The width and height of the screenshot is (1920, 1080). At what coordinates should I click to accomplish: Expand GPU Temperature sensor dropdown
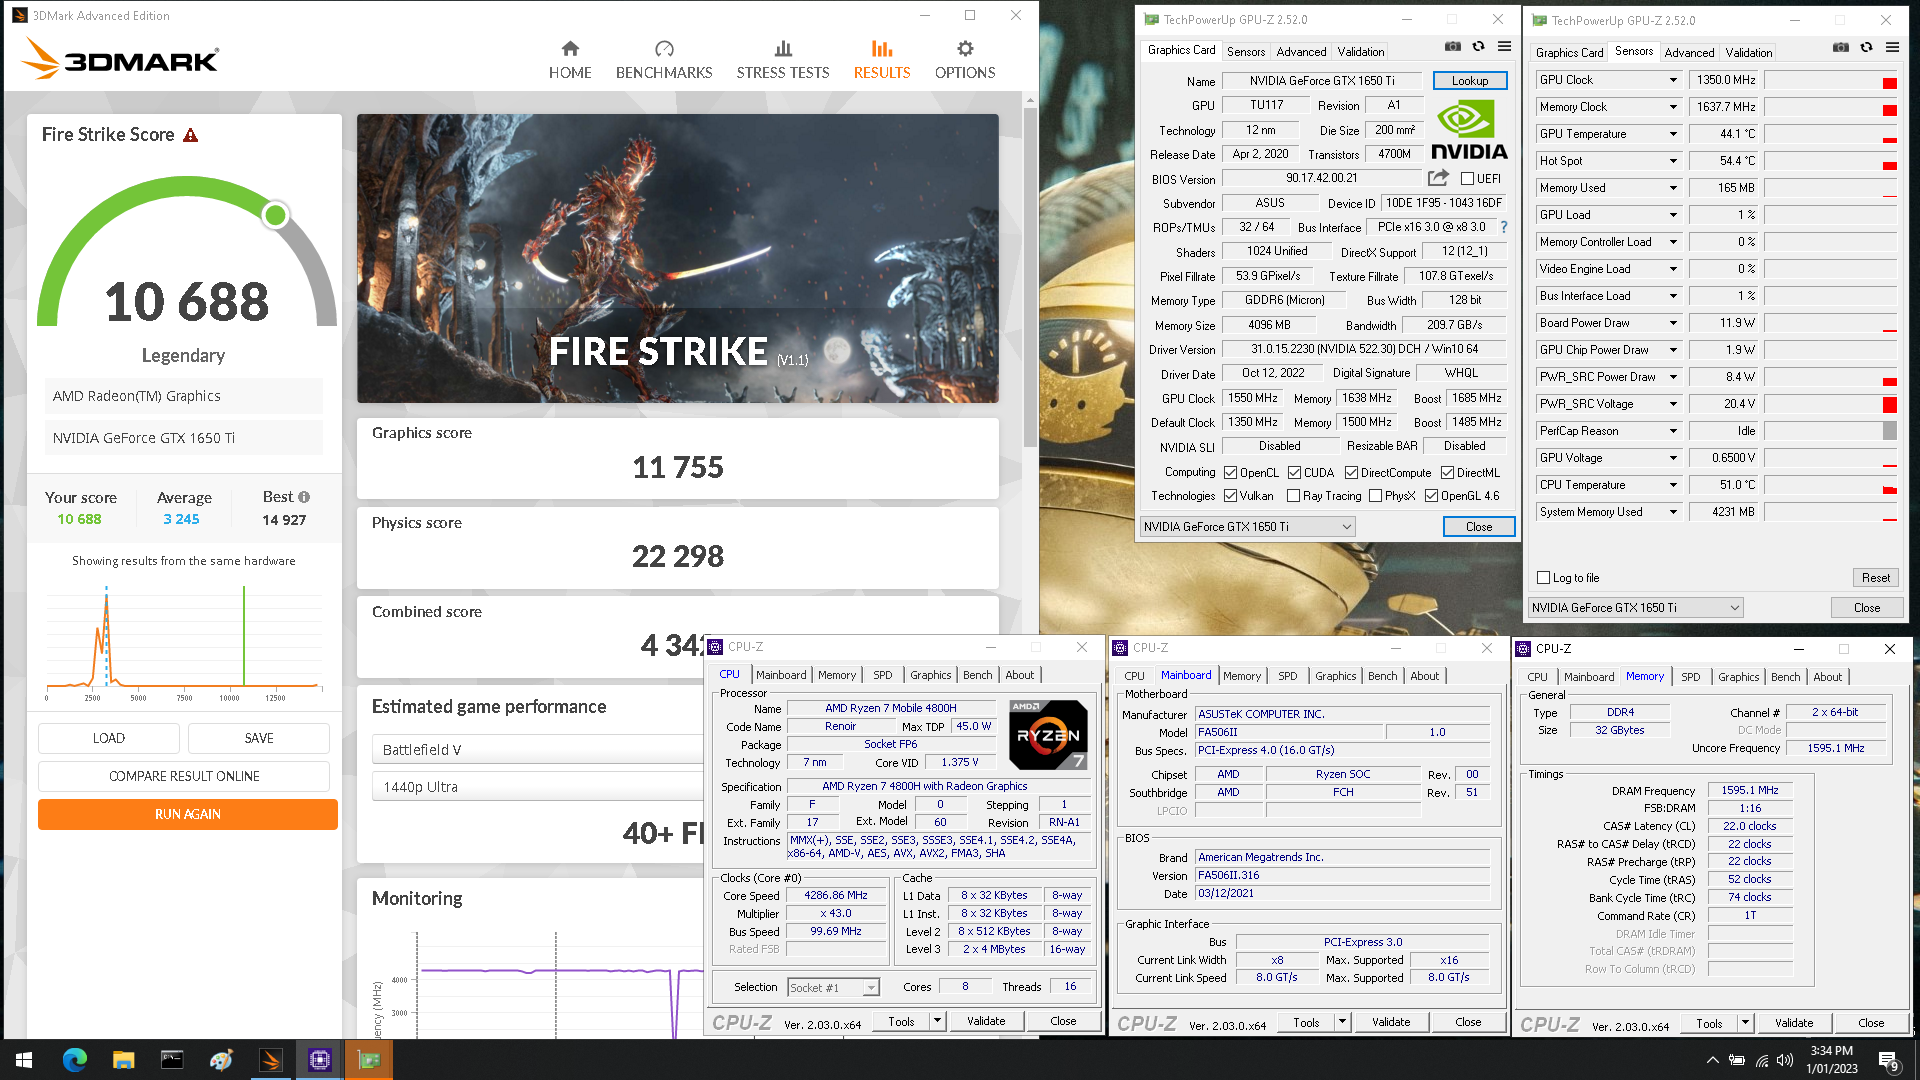1673,134
